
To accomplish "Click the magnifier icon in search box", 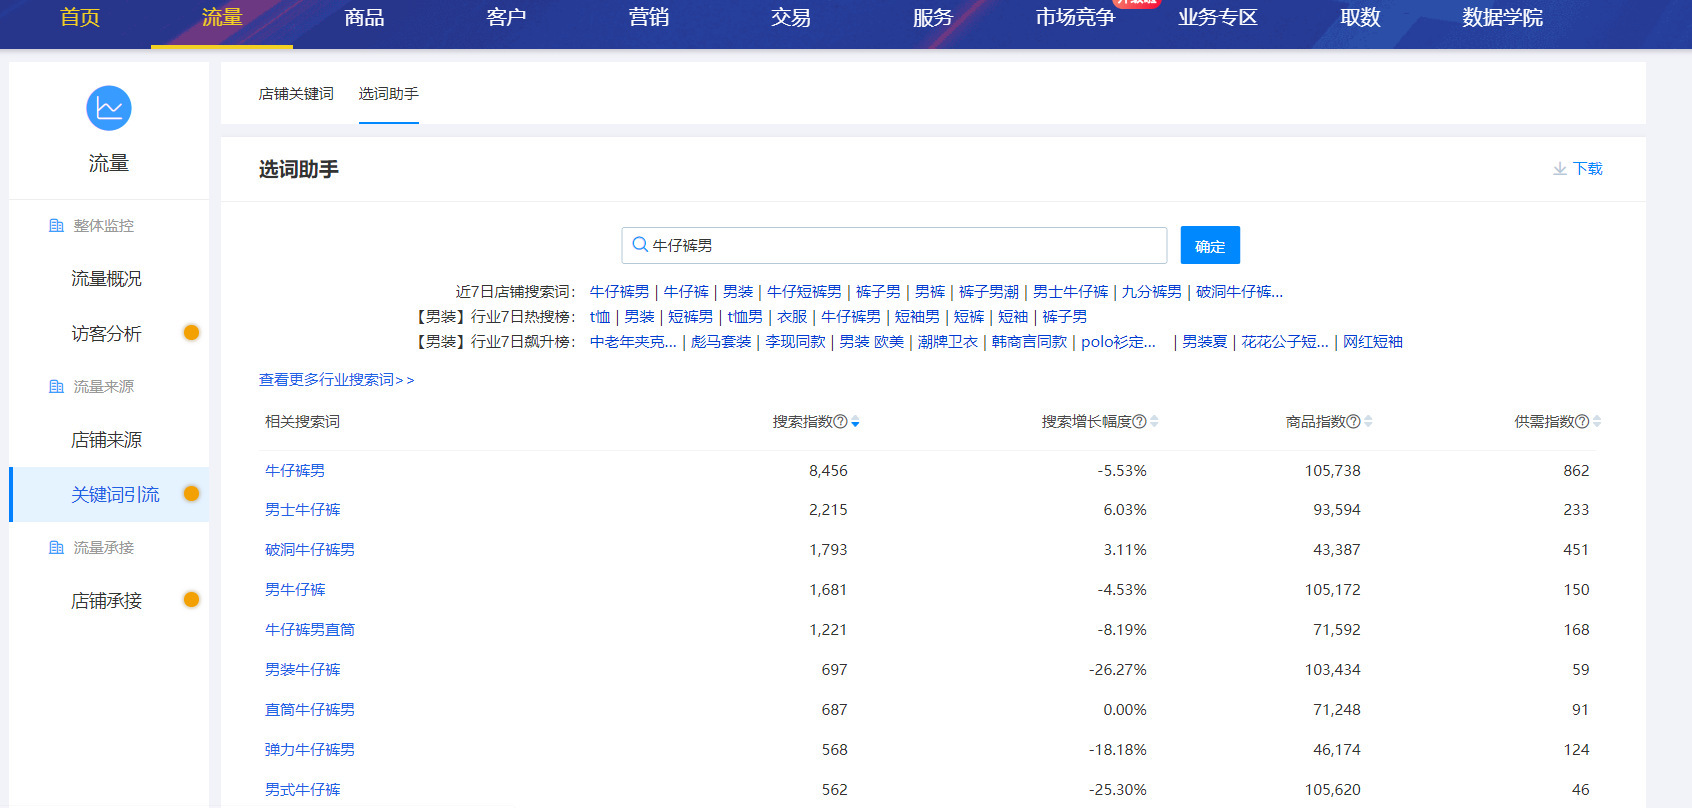I will coord(640,245).
